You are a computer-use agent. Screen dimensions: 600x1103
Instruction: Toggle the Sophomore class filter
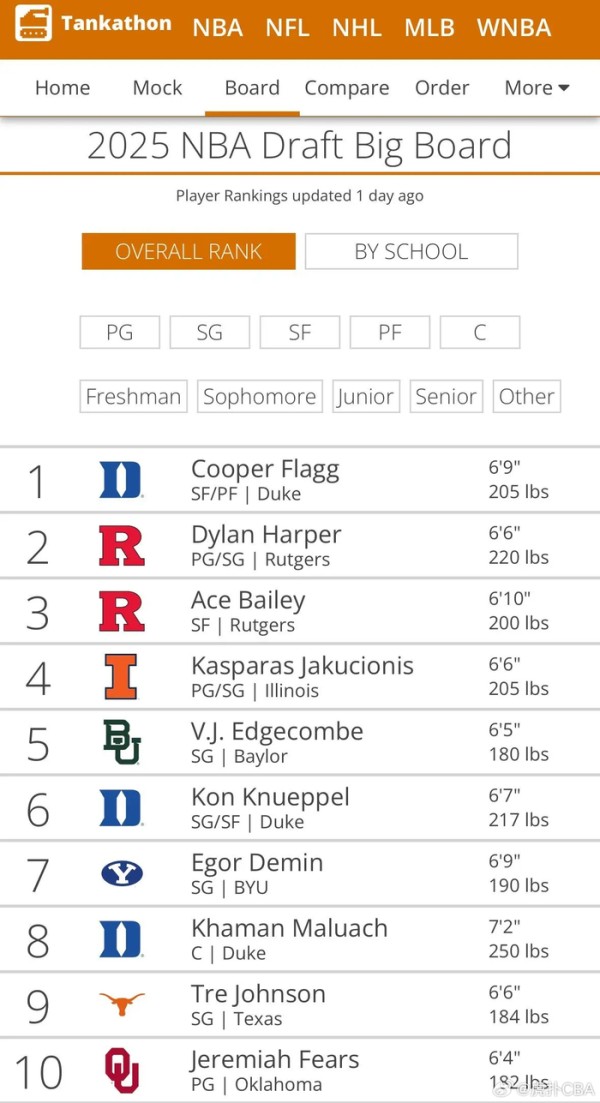coord(259,397)
